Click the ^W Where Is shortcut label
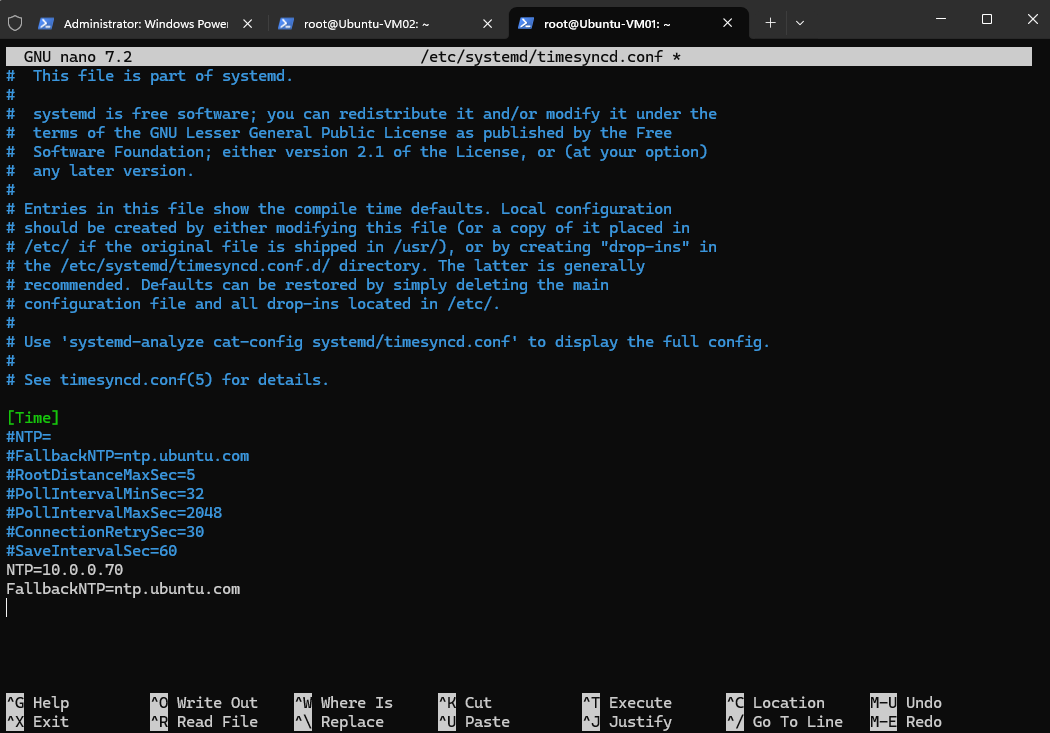Viewport: 1050px width, 733px height. pyautogui.click(x=344, y=702)
